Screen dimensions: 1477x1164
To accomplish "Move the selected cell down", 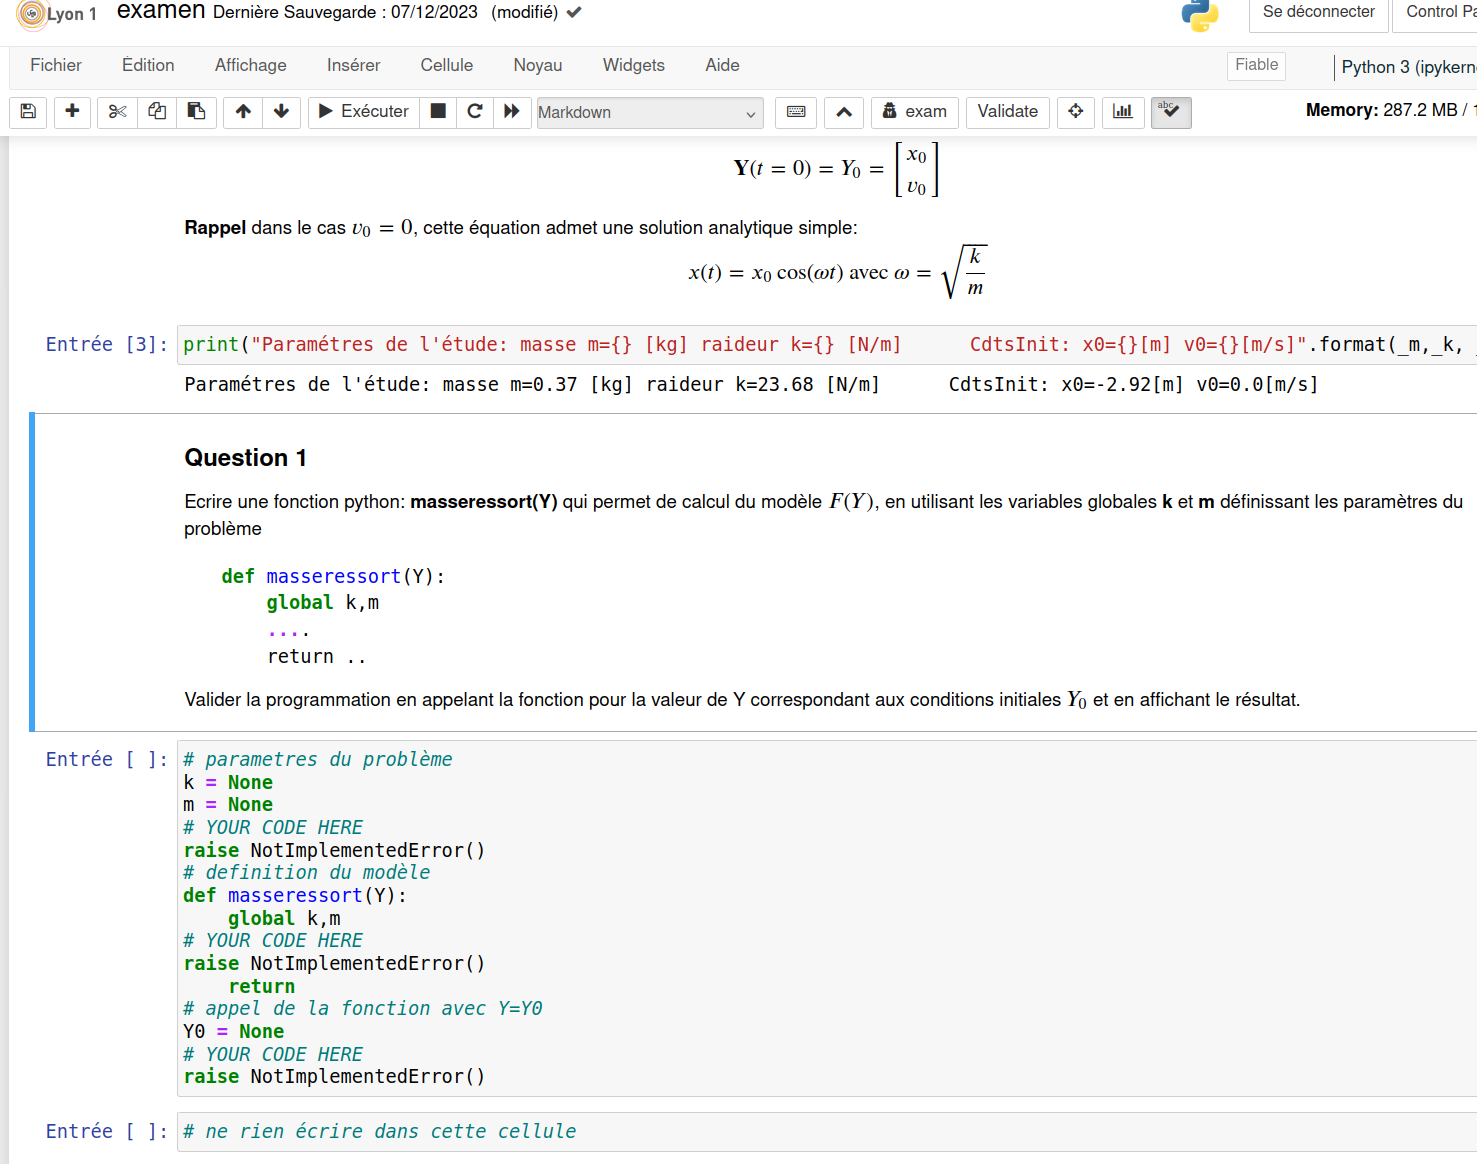I will point(281,112).
